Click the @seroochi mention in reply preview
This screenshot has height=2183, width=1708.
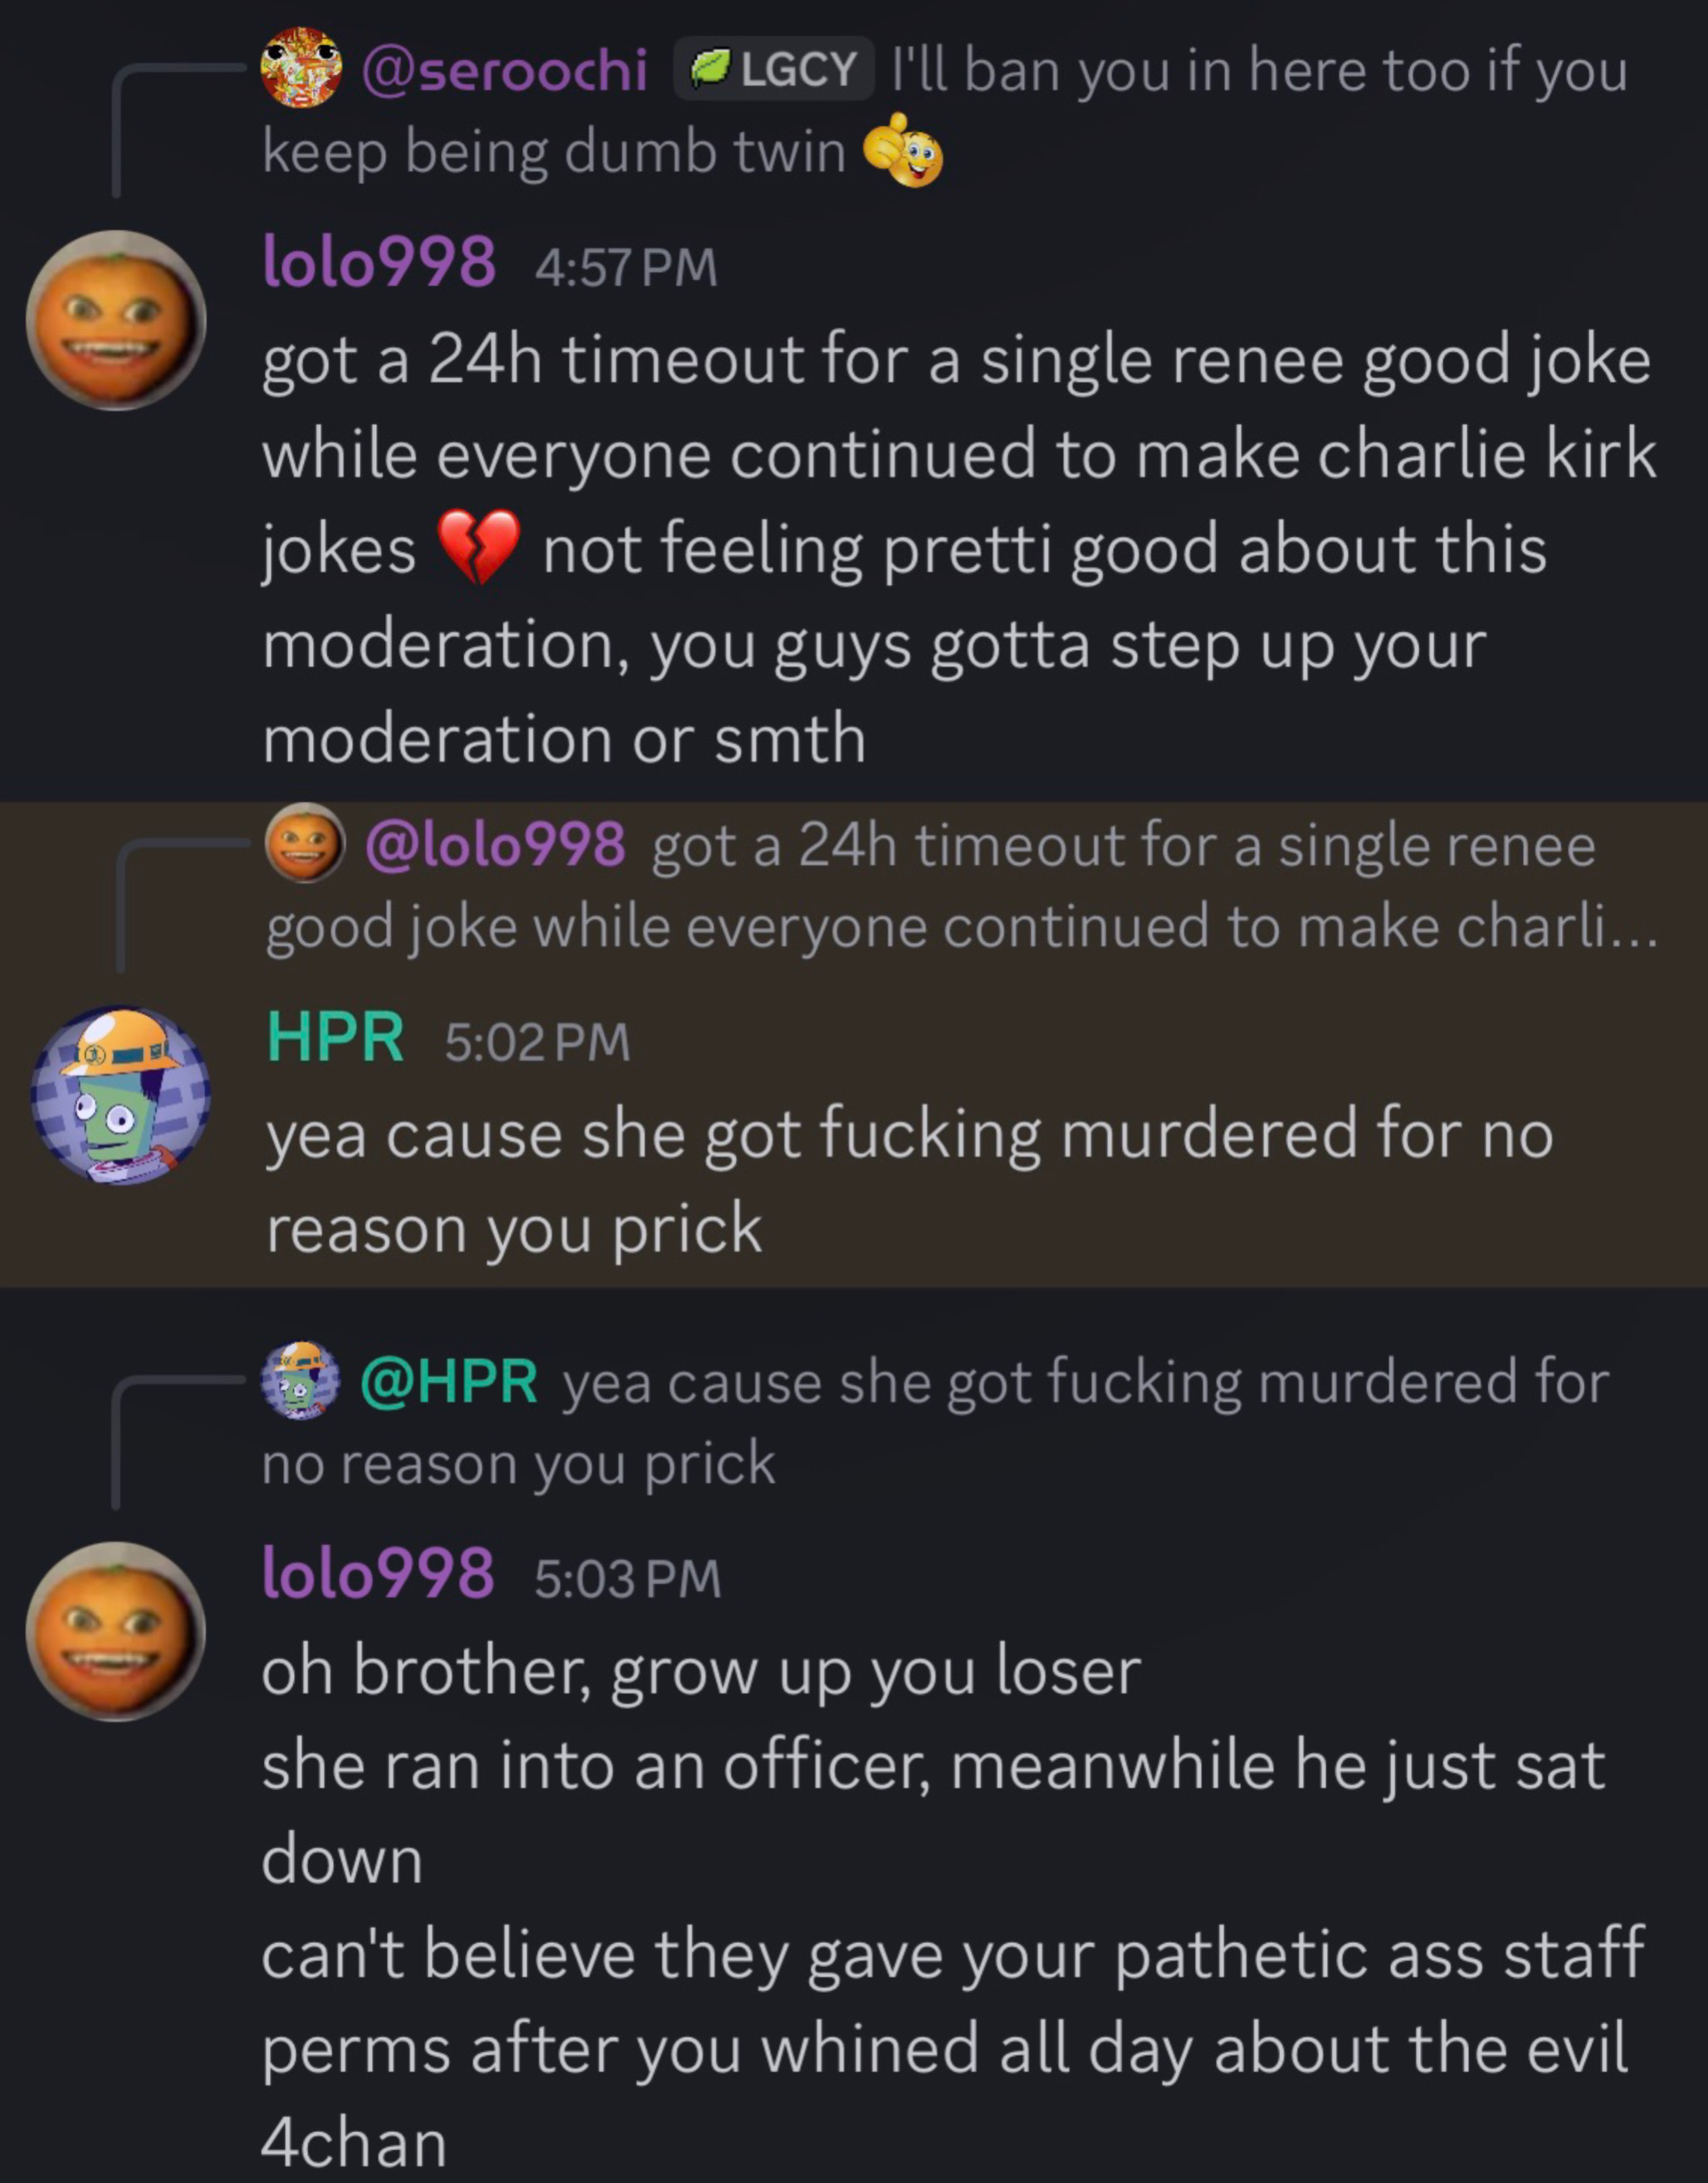(505, 70)
